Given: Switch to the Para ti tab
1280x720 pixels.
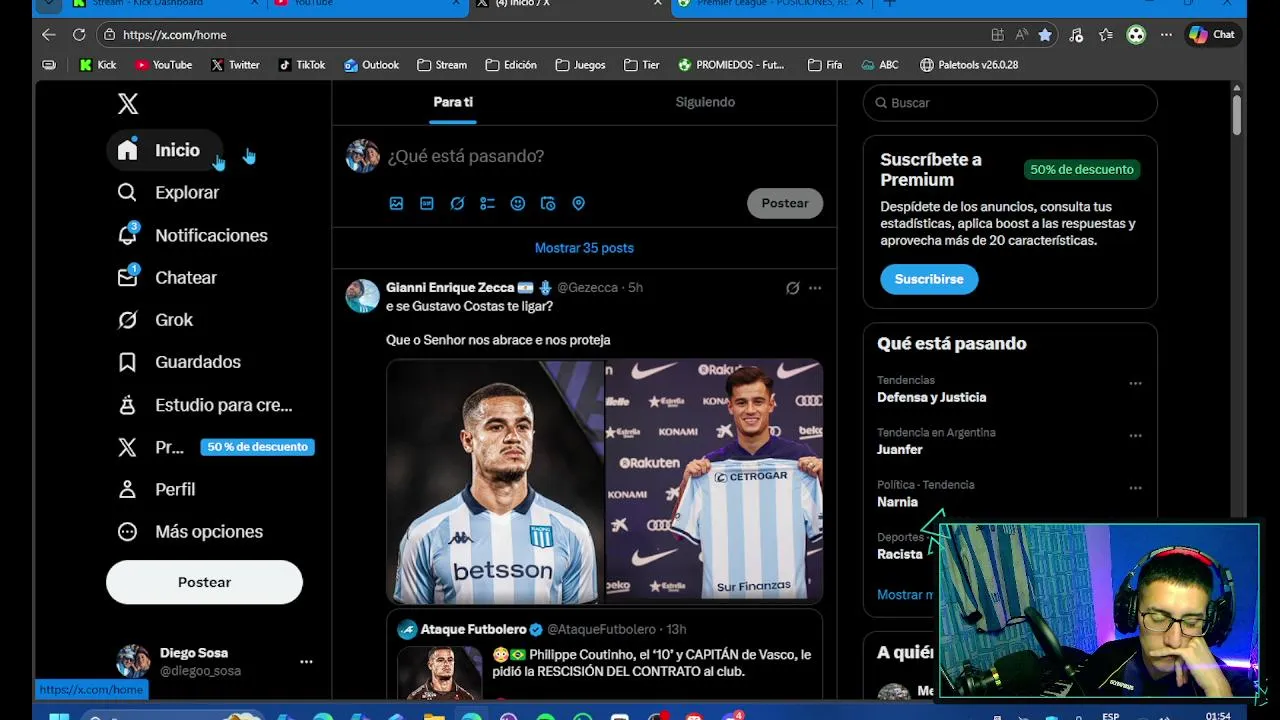Looking at the screenshot, I should point(453,102).
